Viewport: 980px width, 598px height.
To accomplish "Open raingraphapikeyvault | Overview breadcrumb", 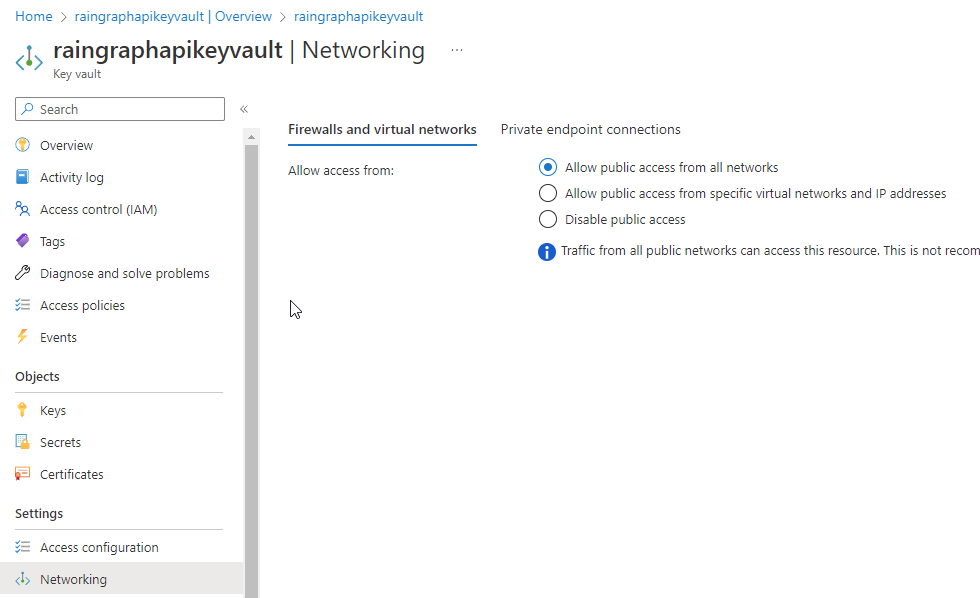I will click(x=173, y=16).
